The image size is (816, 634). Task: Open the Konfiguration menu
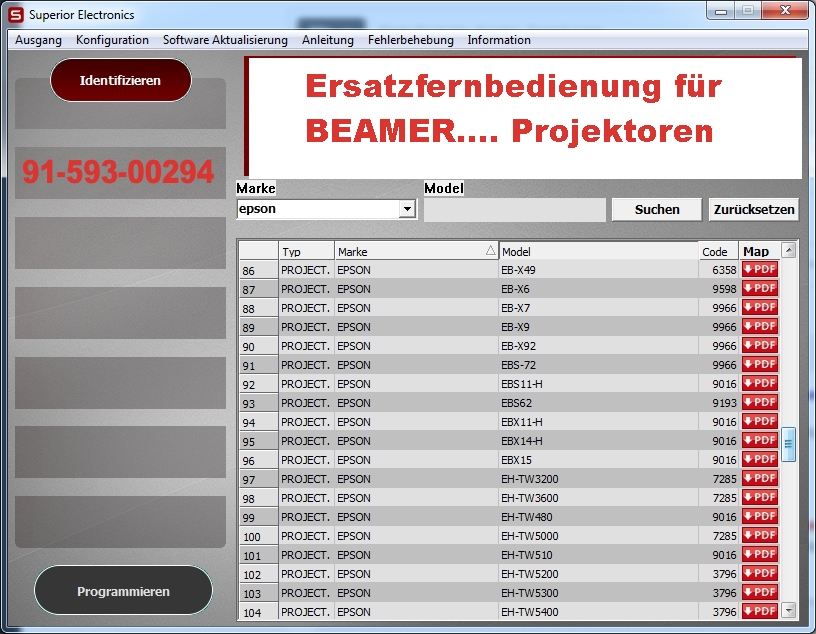click(x=112, y=40)
